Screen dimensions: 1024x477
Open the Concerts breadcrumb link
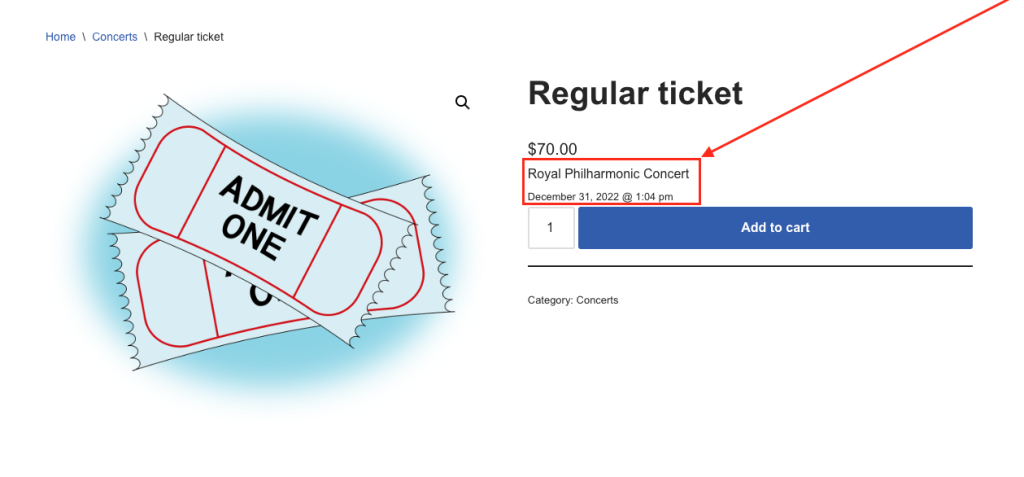tap(115, 37)
